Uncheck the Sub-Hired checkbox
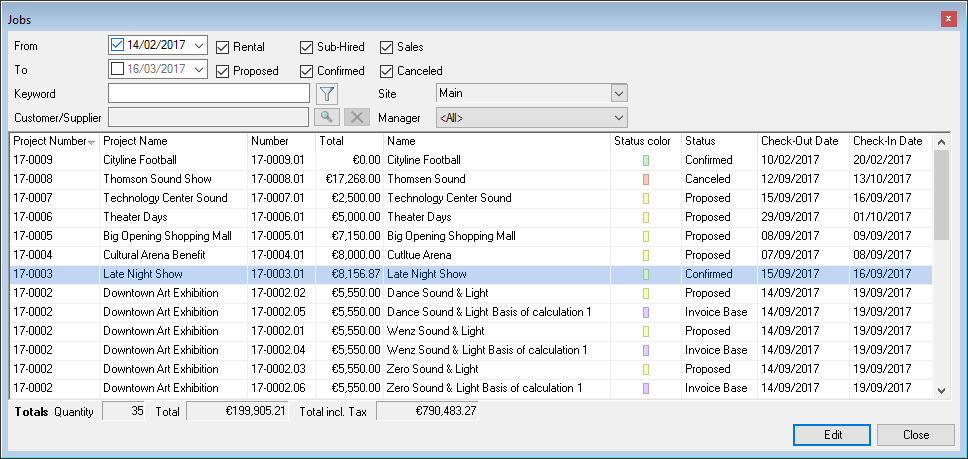 point(307,47)
